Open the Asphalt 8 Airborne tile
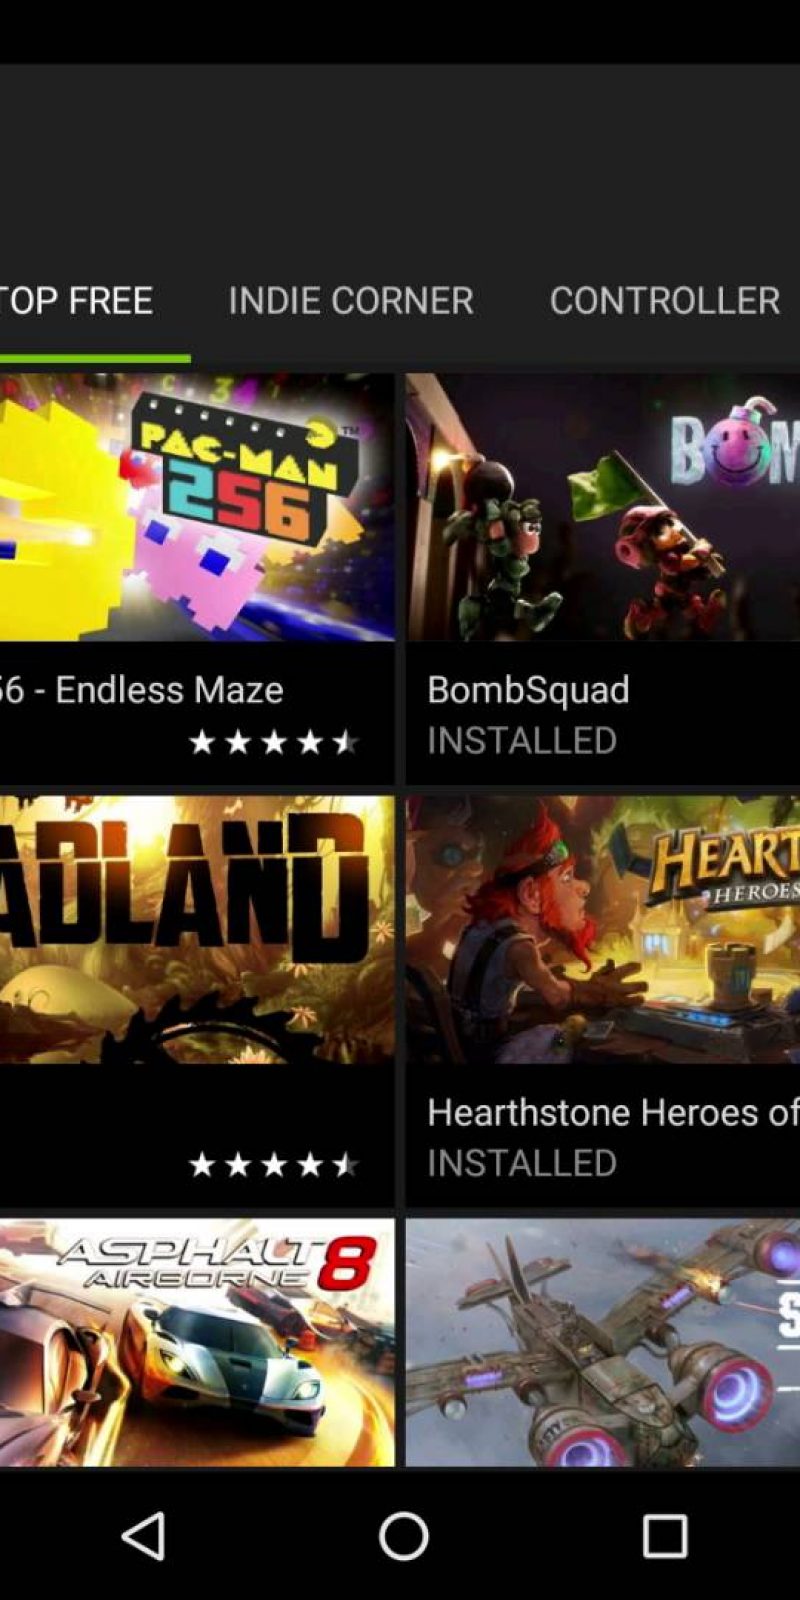 (197, 1342)
